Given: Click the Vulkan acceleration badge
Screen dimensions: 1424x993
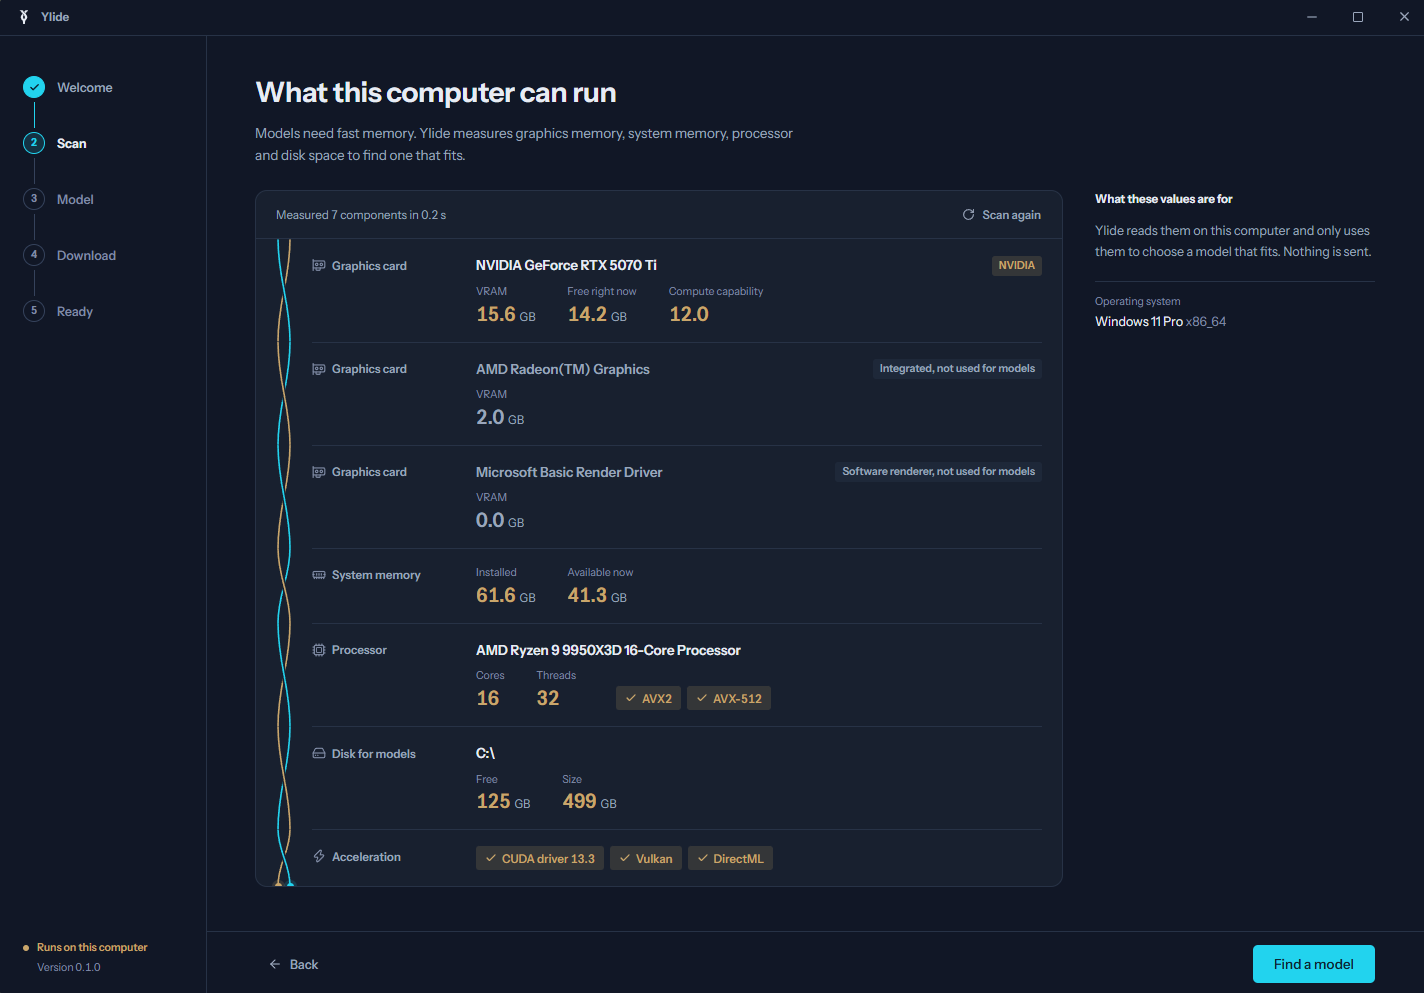Looking at the screenshot, I should tap(646, 858).
